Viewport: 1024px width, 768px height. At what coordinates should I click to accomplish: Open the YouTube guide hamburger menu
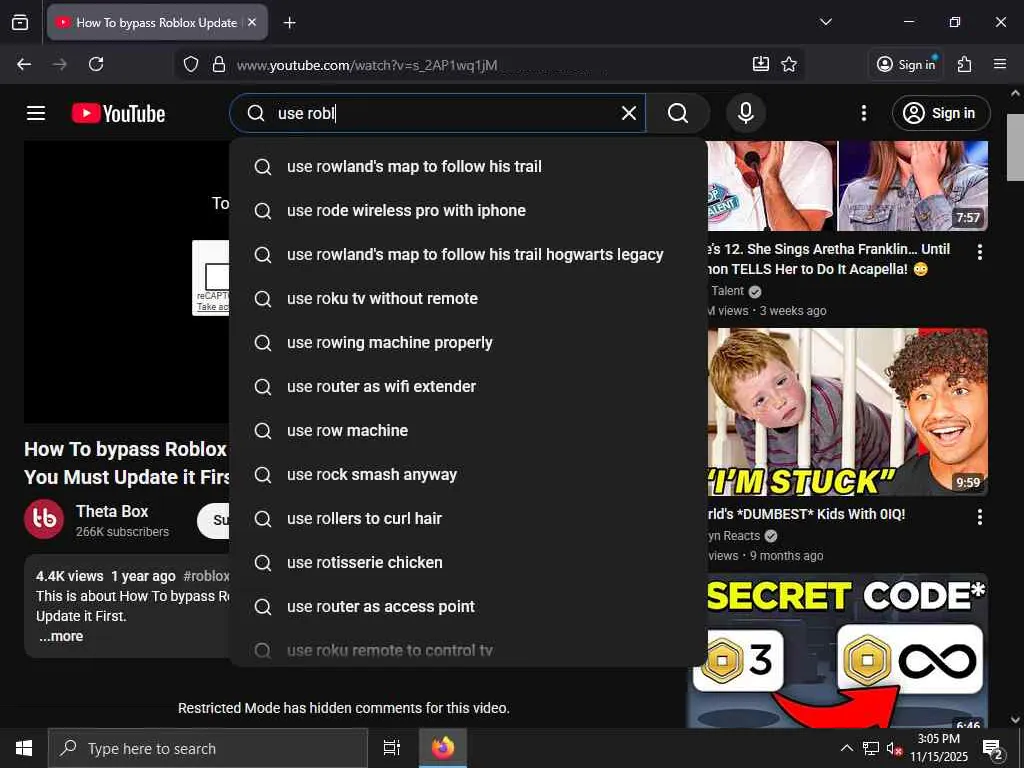click(36, 113)
